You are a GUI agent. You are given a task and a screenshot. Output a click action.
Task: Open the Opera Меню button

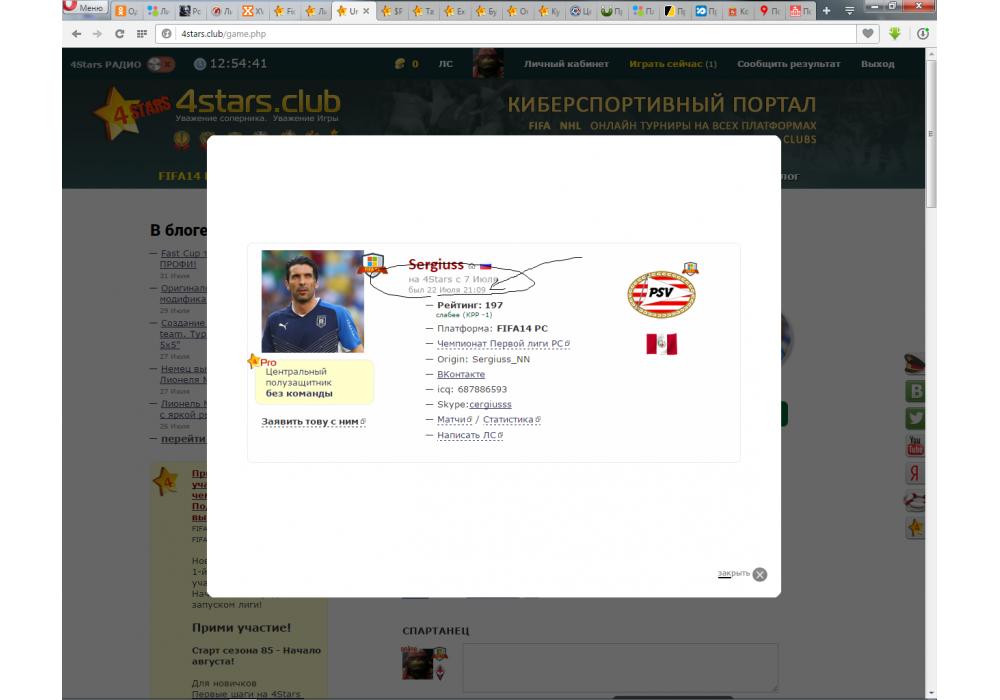(85, 9)
